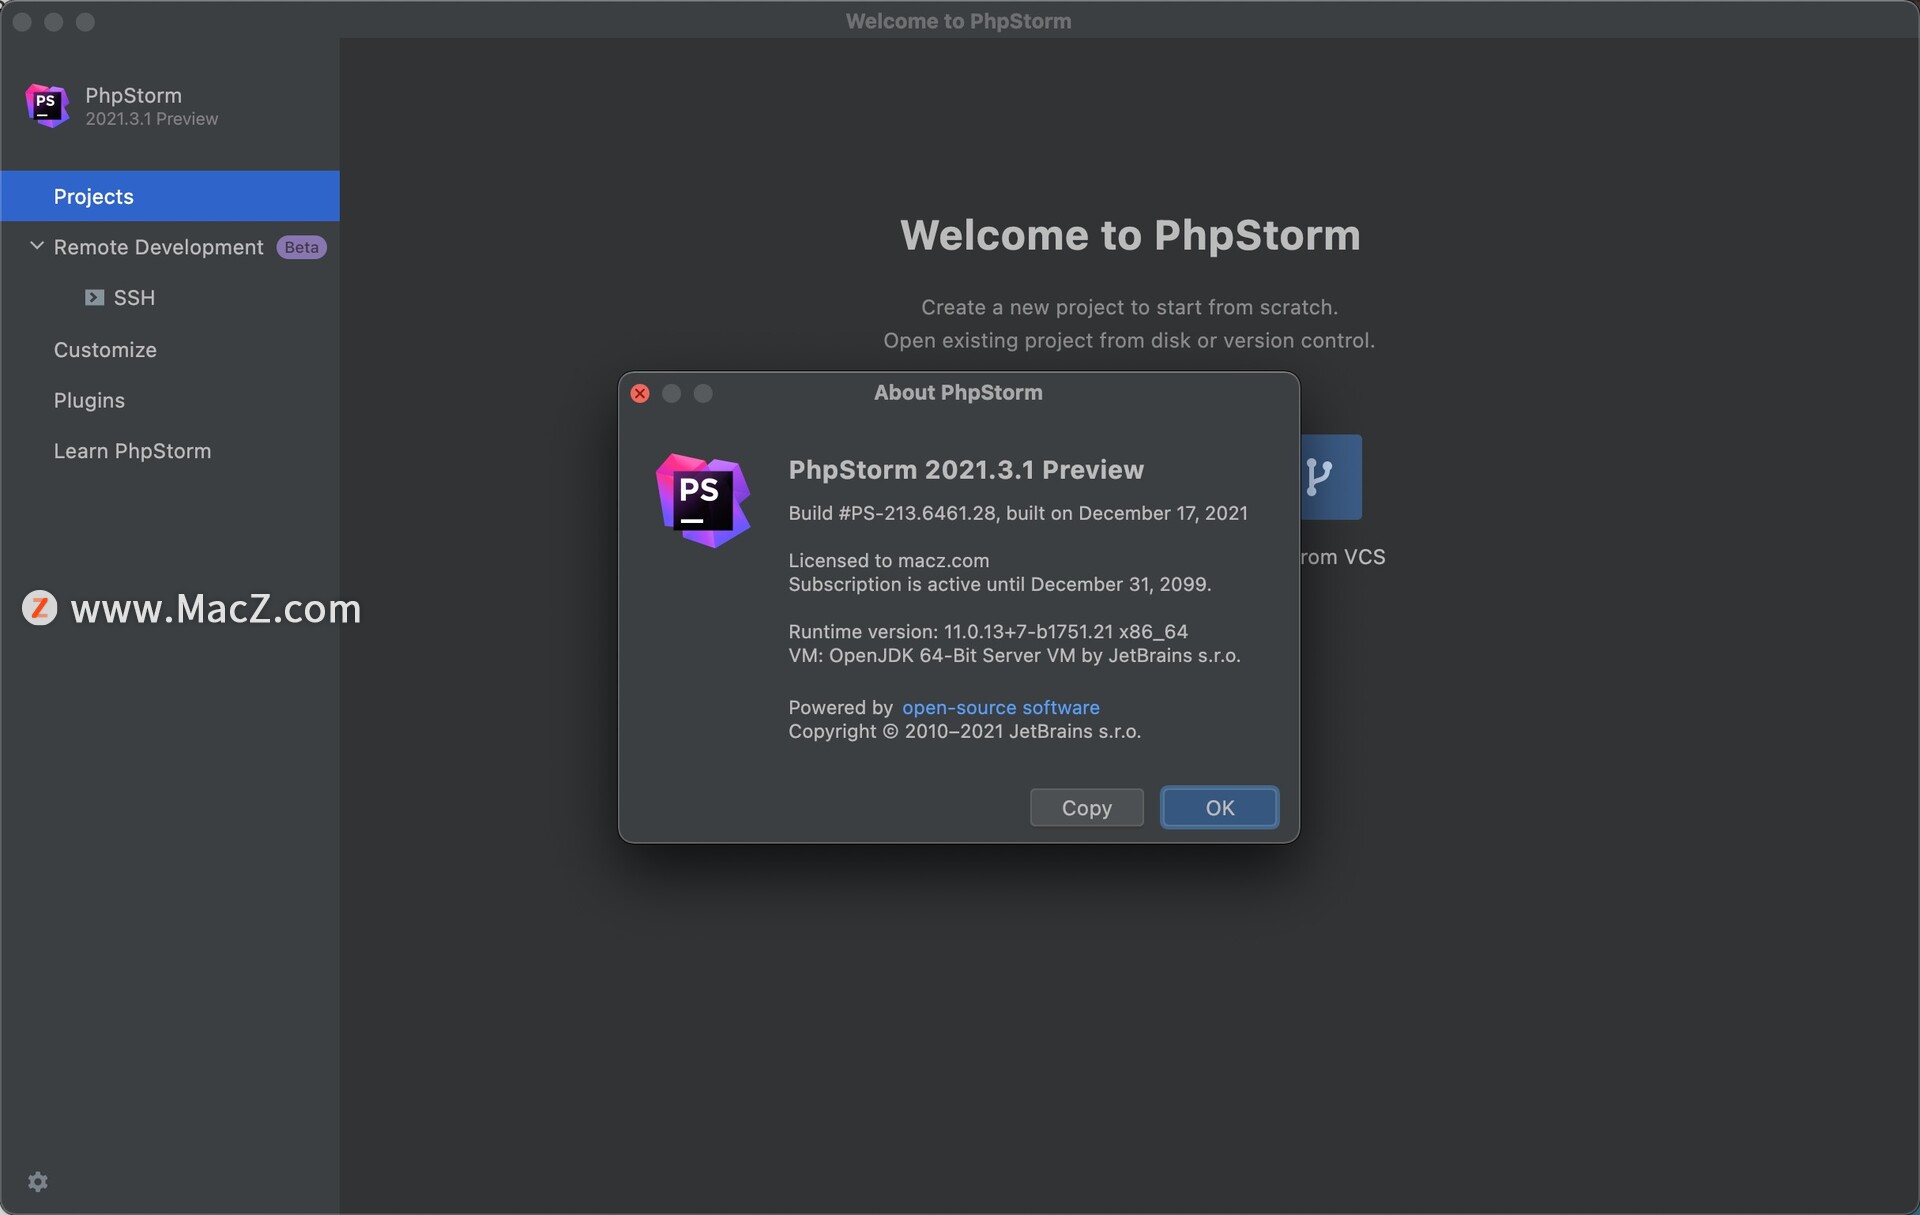Click the Beta badge next to Remote Development
Image resolution: width=1920 pixels, height=1215 pixels.
tap(301, 247)
